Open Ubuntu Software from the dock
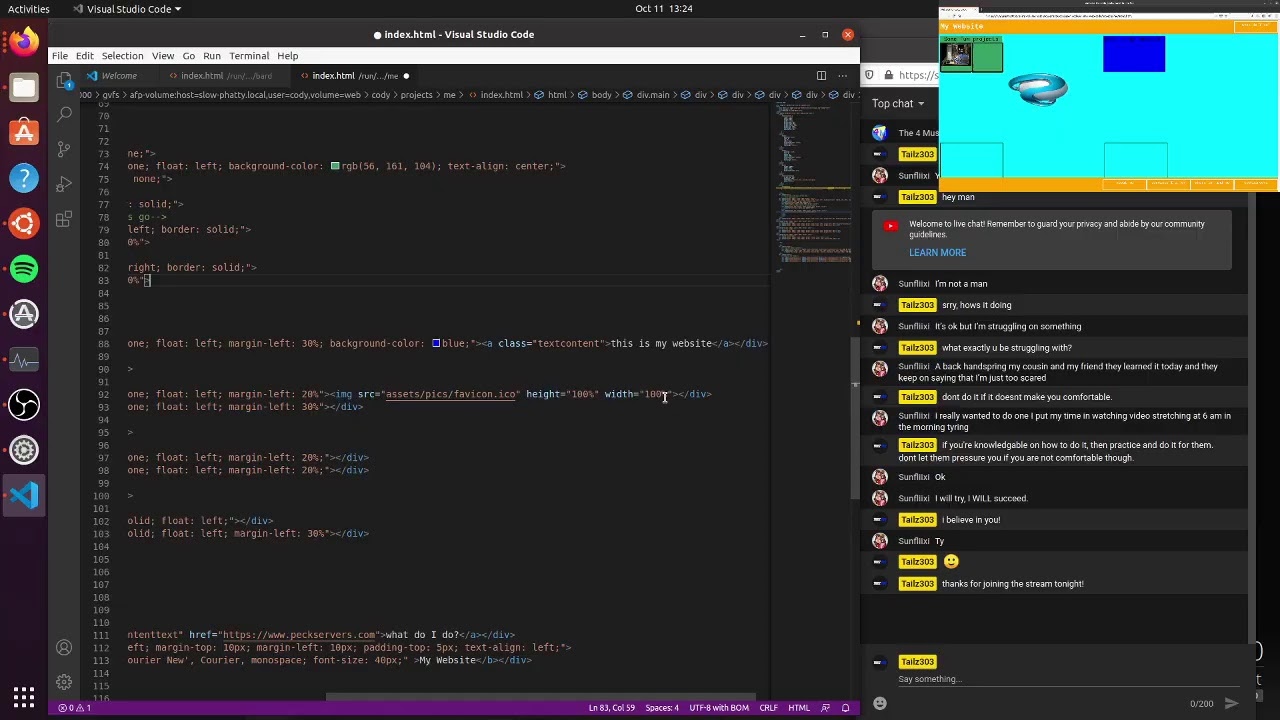Screen dimensions: 1280x720 24,132
